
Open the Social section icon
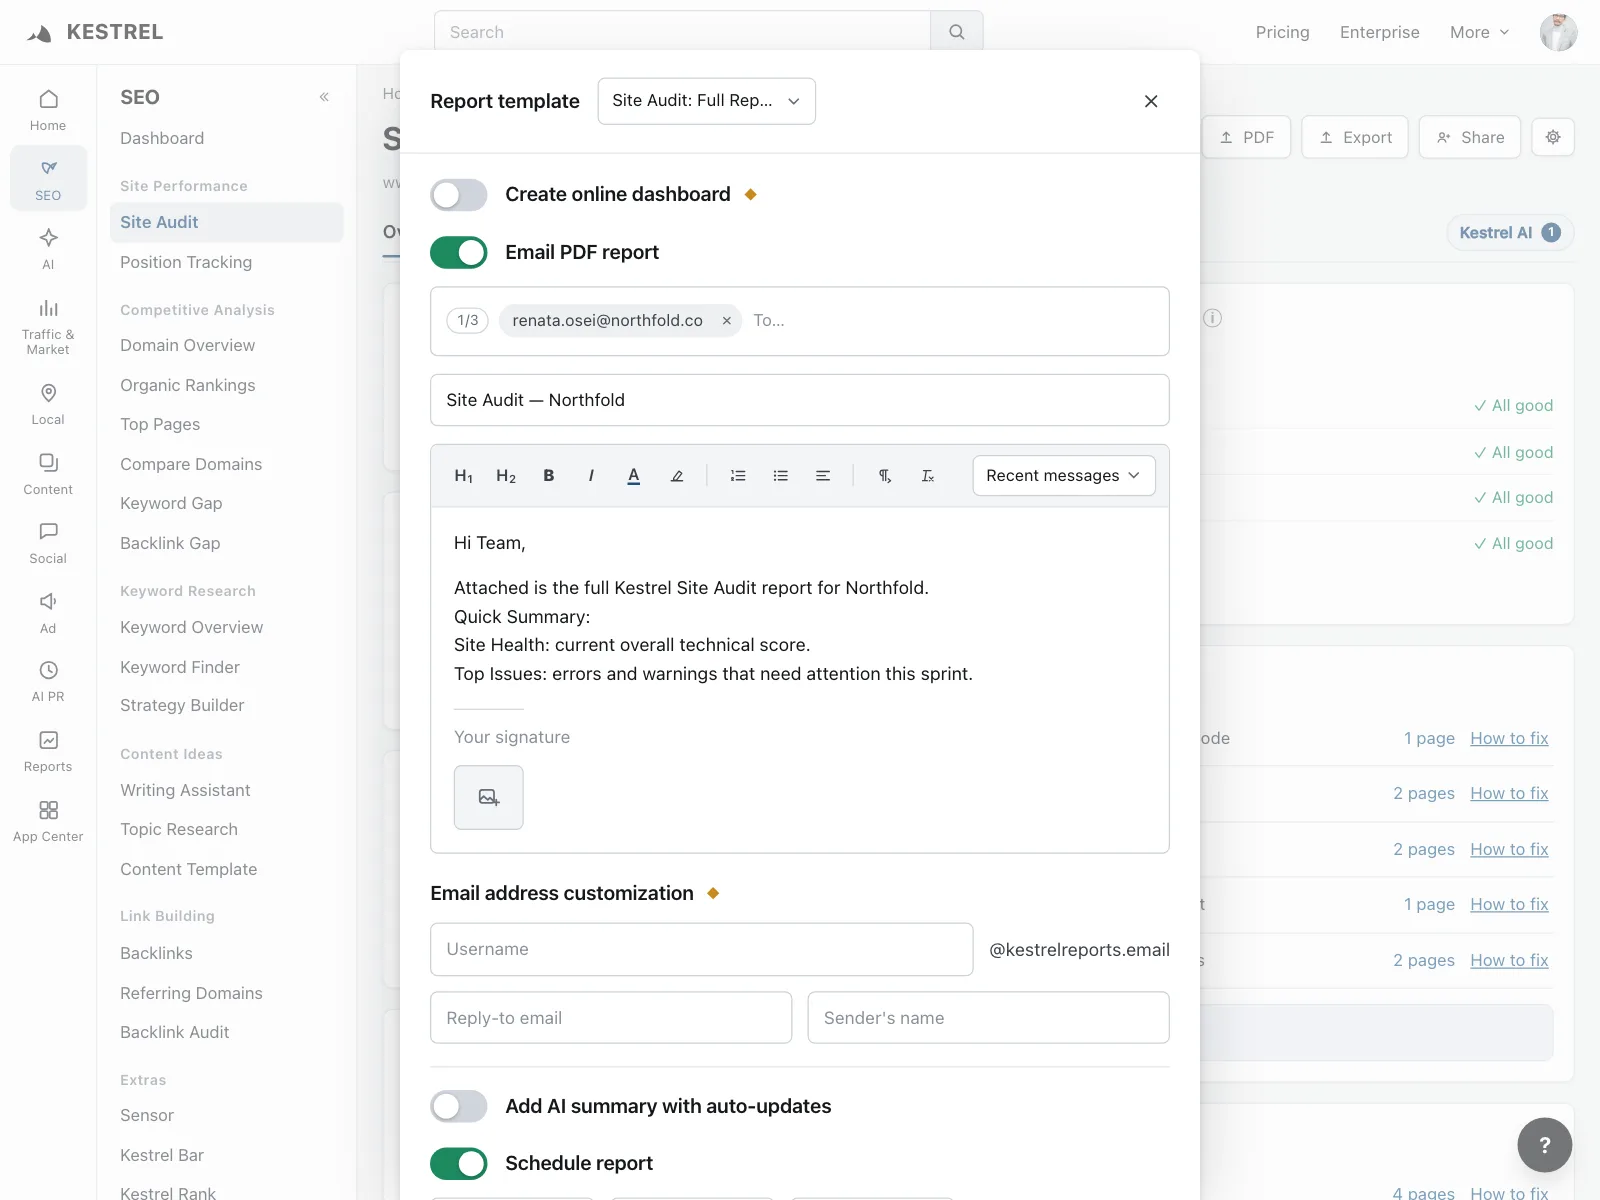click(x=48, y=542)
